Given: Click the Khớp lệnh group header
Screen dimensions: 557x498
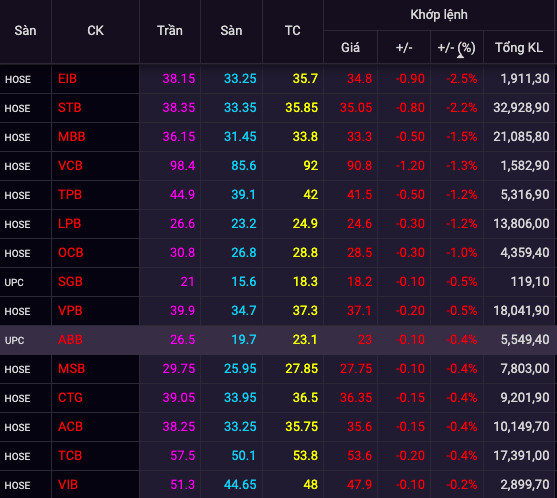Looking at the screenshot, I should click(439, 15).
